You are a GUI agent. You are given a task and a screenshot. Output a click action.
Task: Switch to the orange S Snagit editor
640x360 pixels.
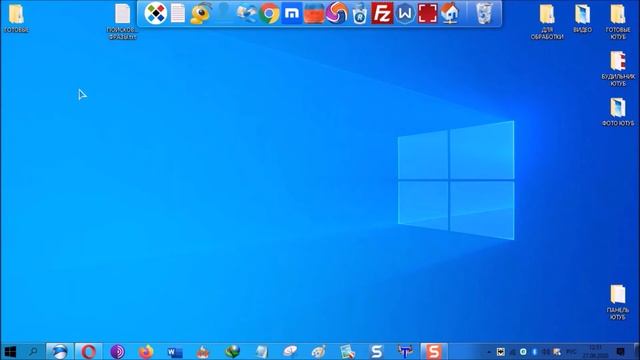point(433,351)
